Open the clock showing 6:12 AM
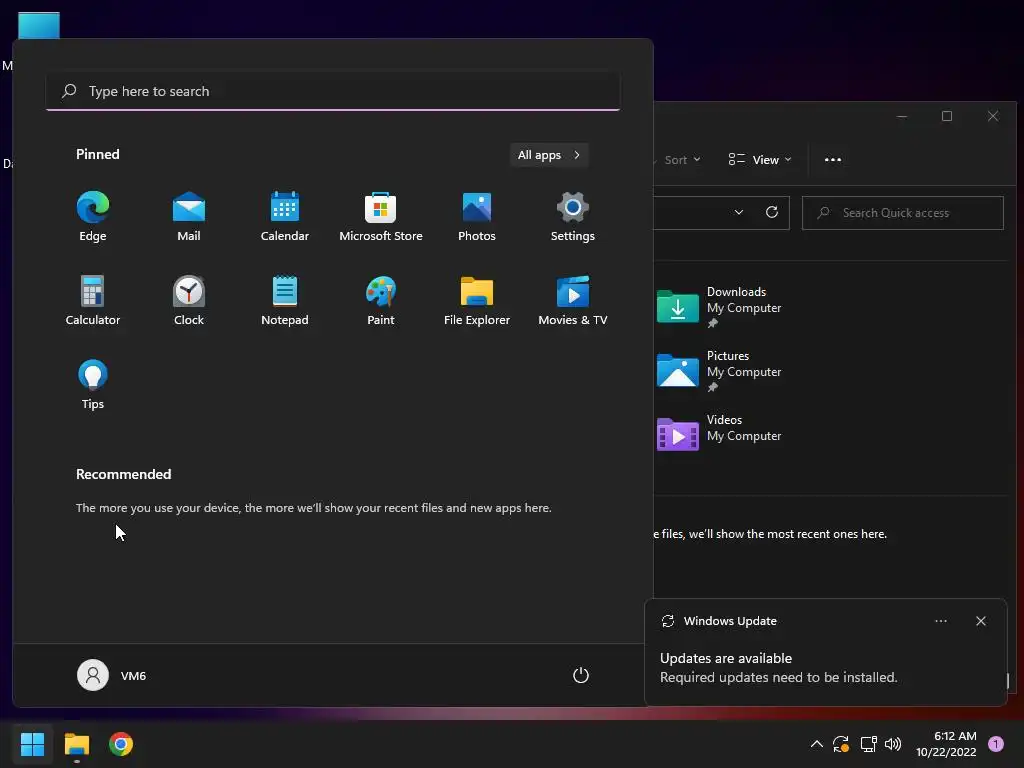Image resolution: width=1024 pixels, height=768 pixels. click(946, 744)
